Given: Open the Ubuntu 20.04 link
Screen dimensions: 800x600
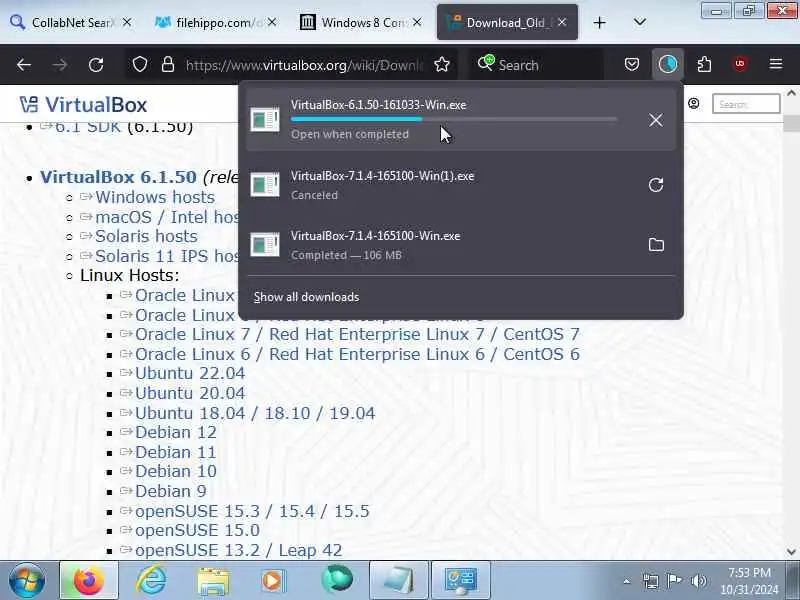Looking at the screenshot, I should point(190,393).
